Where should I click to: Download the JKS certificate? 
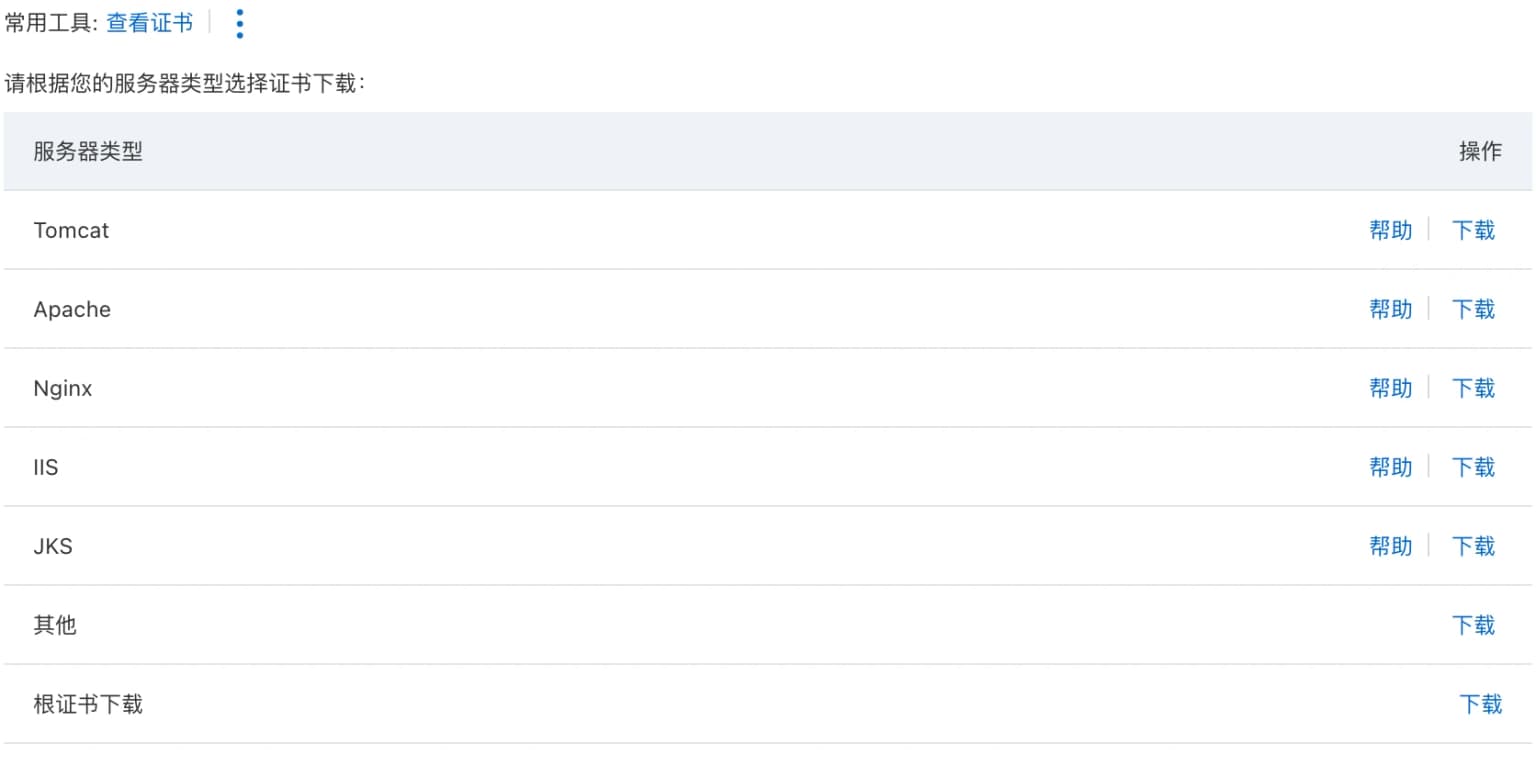point(1473,546)
